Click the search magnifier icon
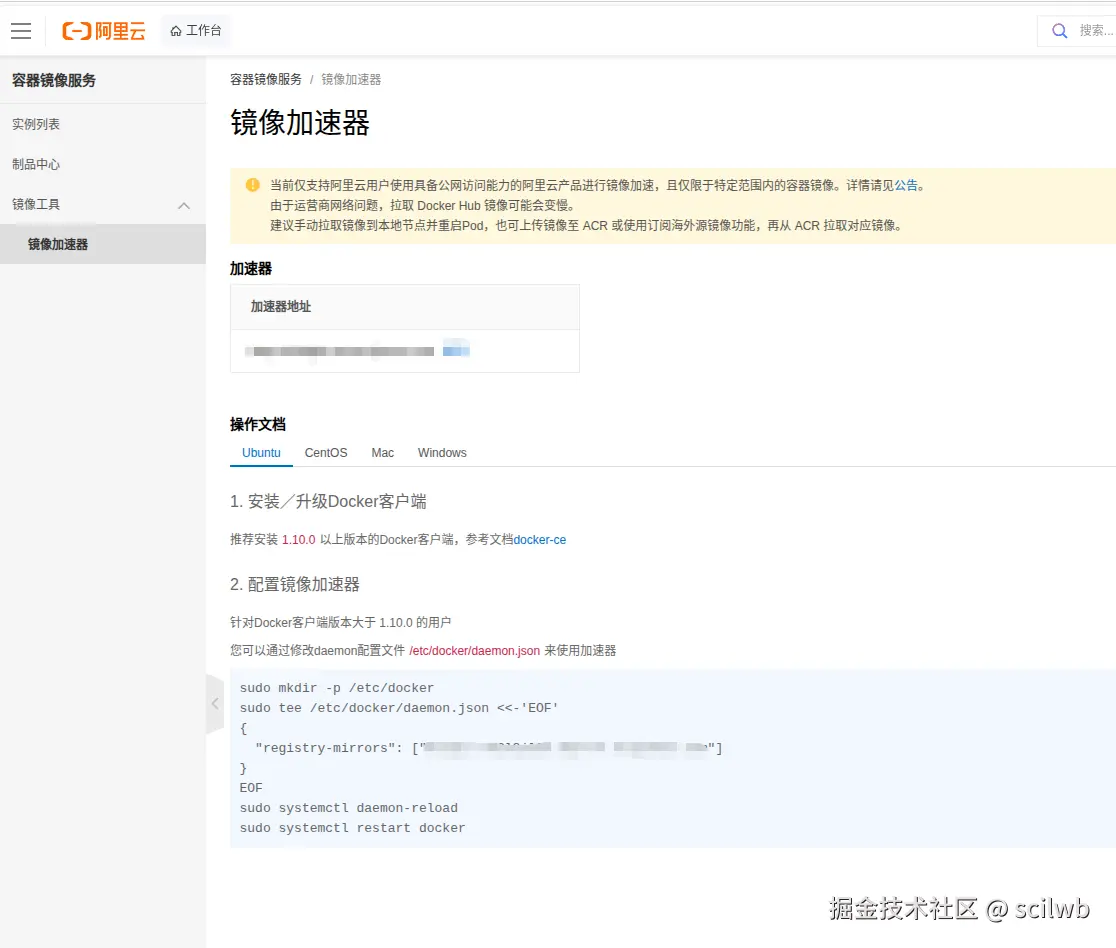1116x948 pixels. 1059,31
